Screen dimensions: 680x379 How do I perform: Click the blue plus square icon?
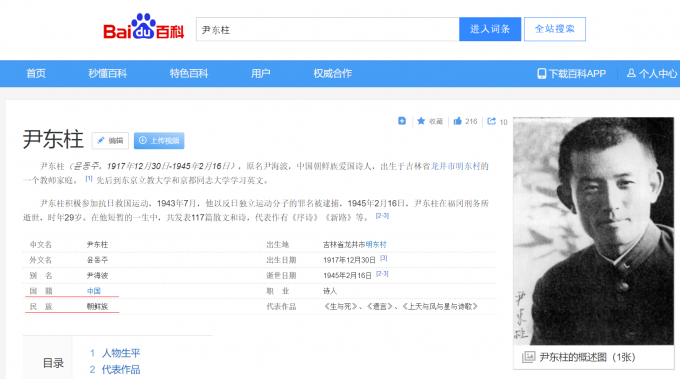402,121
